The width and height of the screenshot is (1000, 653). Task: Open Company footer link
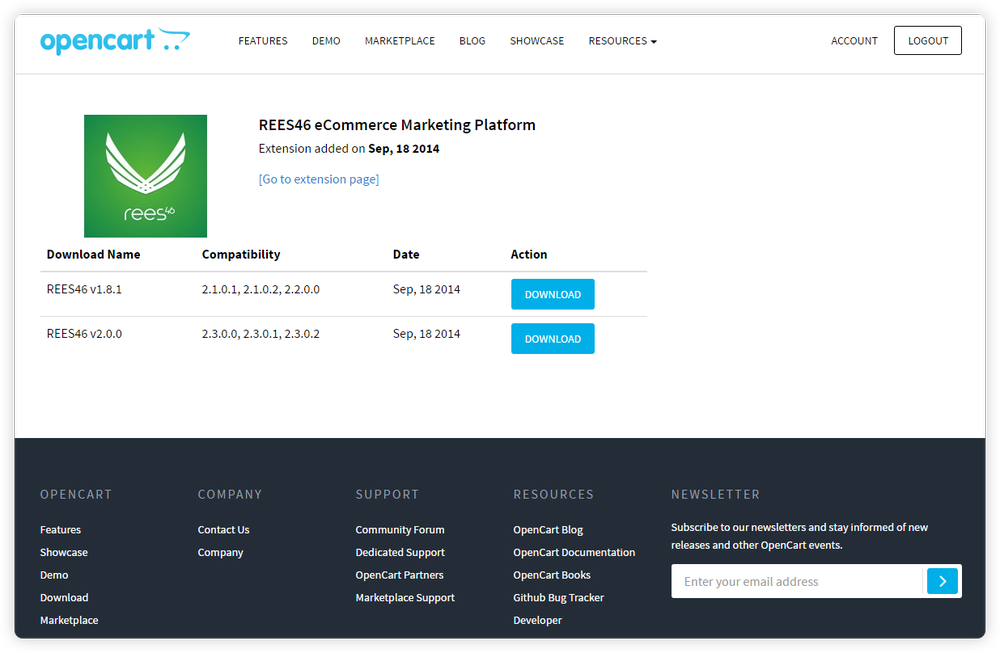coord(221,552)
